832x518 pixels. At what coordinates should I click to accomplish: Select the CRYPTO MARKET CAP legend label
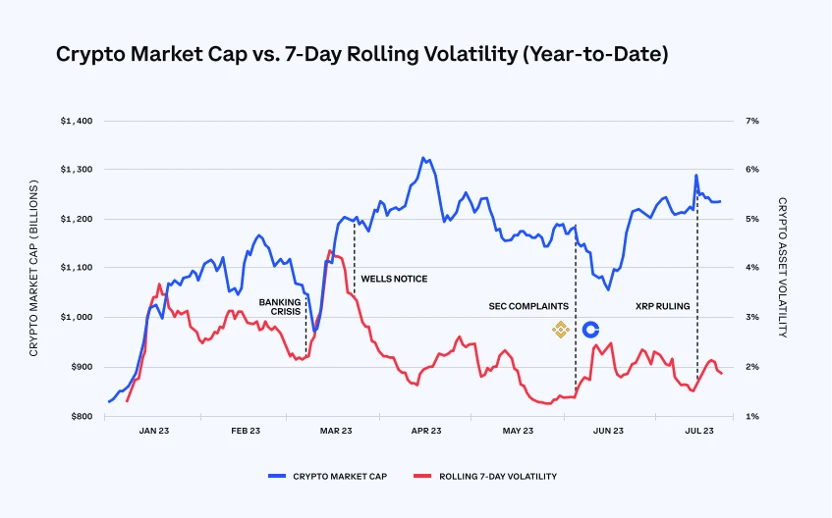(x=340, y=476)
